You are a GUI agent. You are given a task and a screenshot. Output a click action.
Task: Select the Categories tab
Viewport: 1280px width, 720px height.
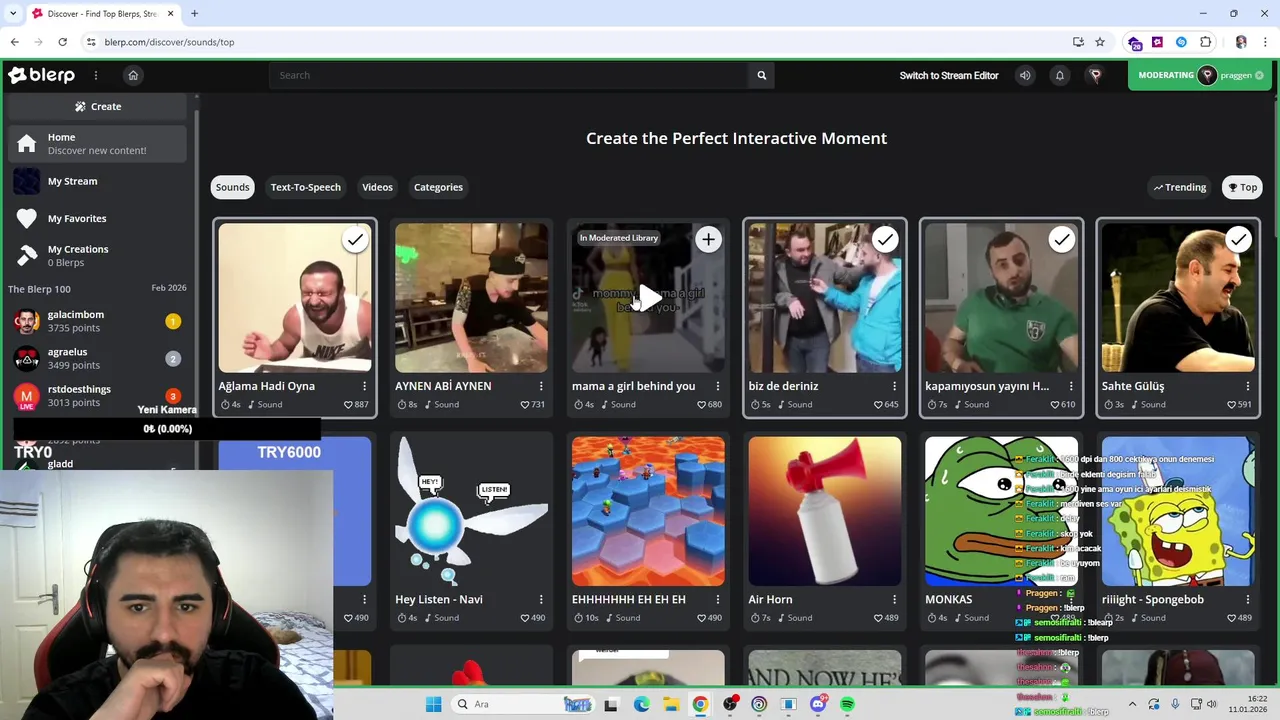(x=438, y=187)
